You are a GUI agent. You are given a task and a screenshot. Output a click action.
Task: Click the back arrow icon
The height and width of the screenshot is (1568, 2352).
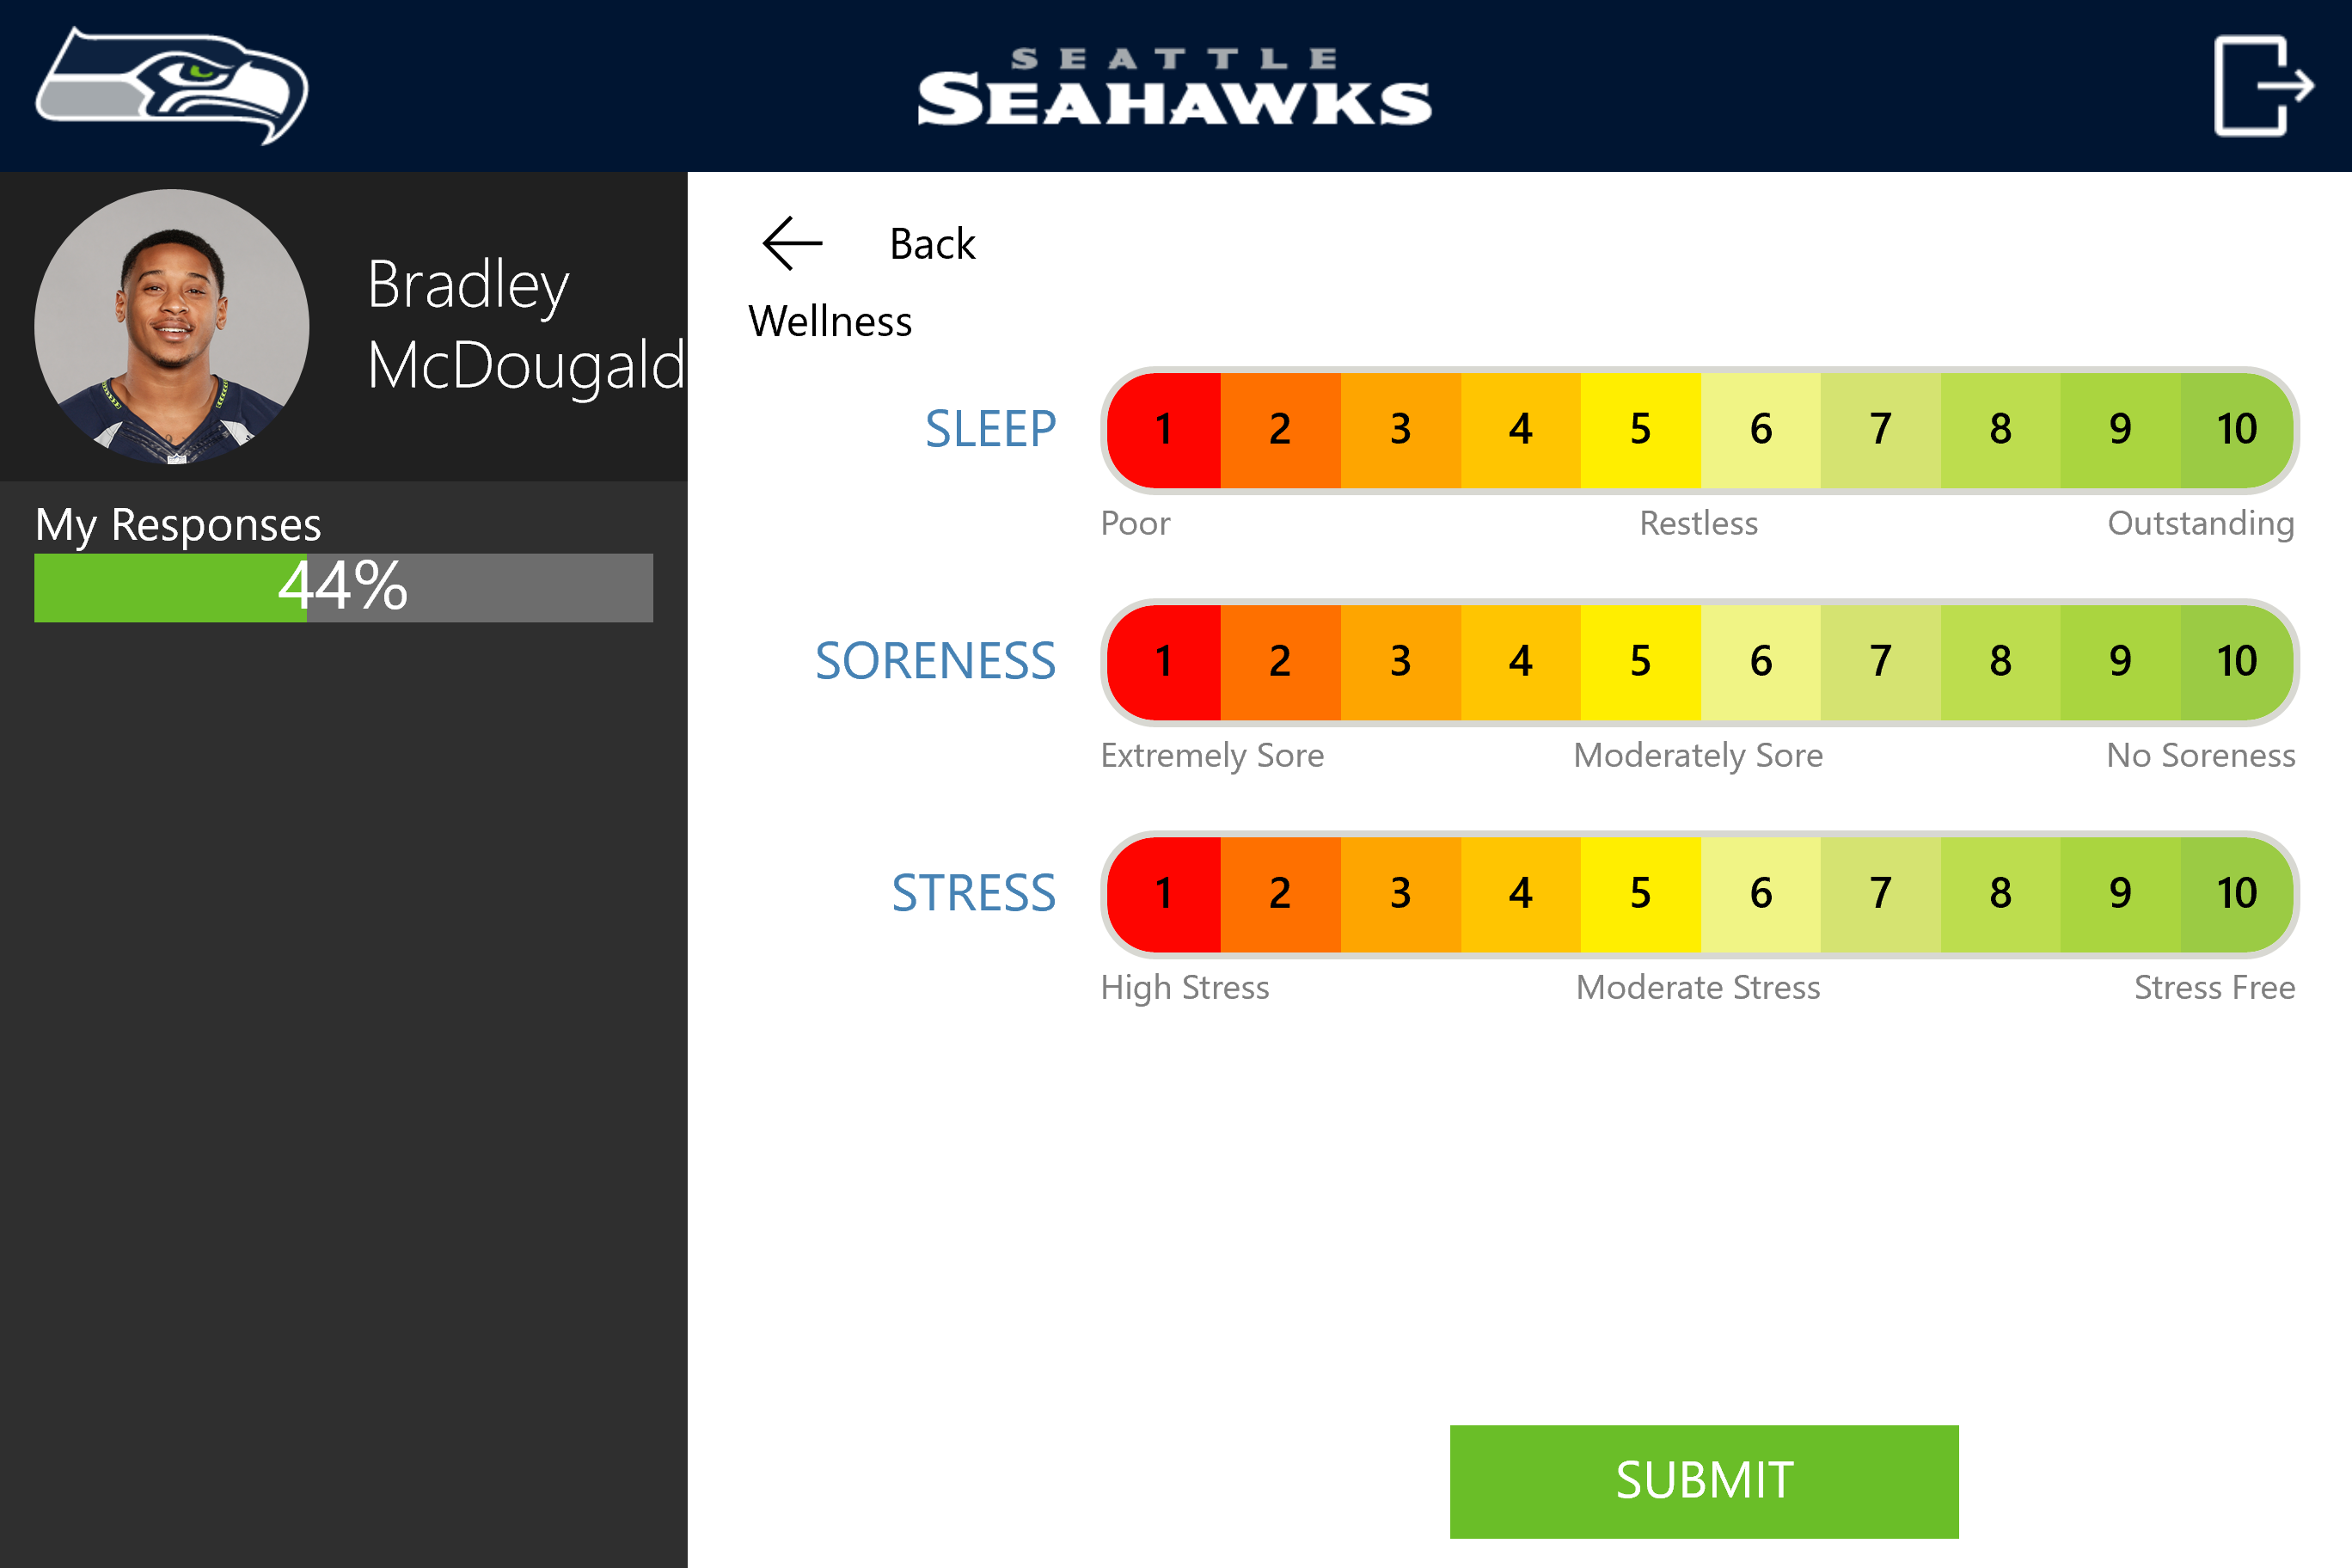pos(792,243)
